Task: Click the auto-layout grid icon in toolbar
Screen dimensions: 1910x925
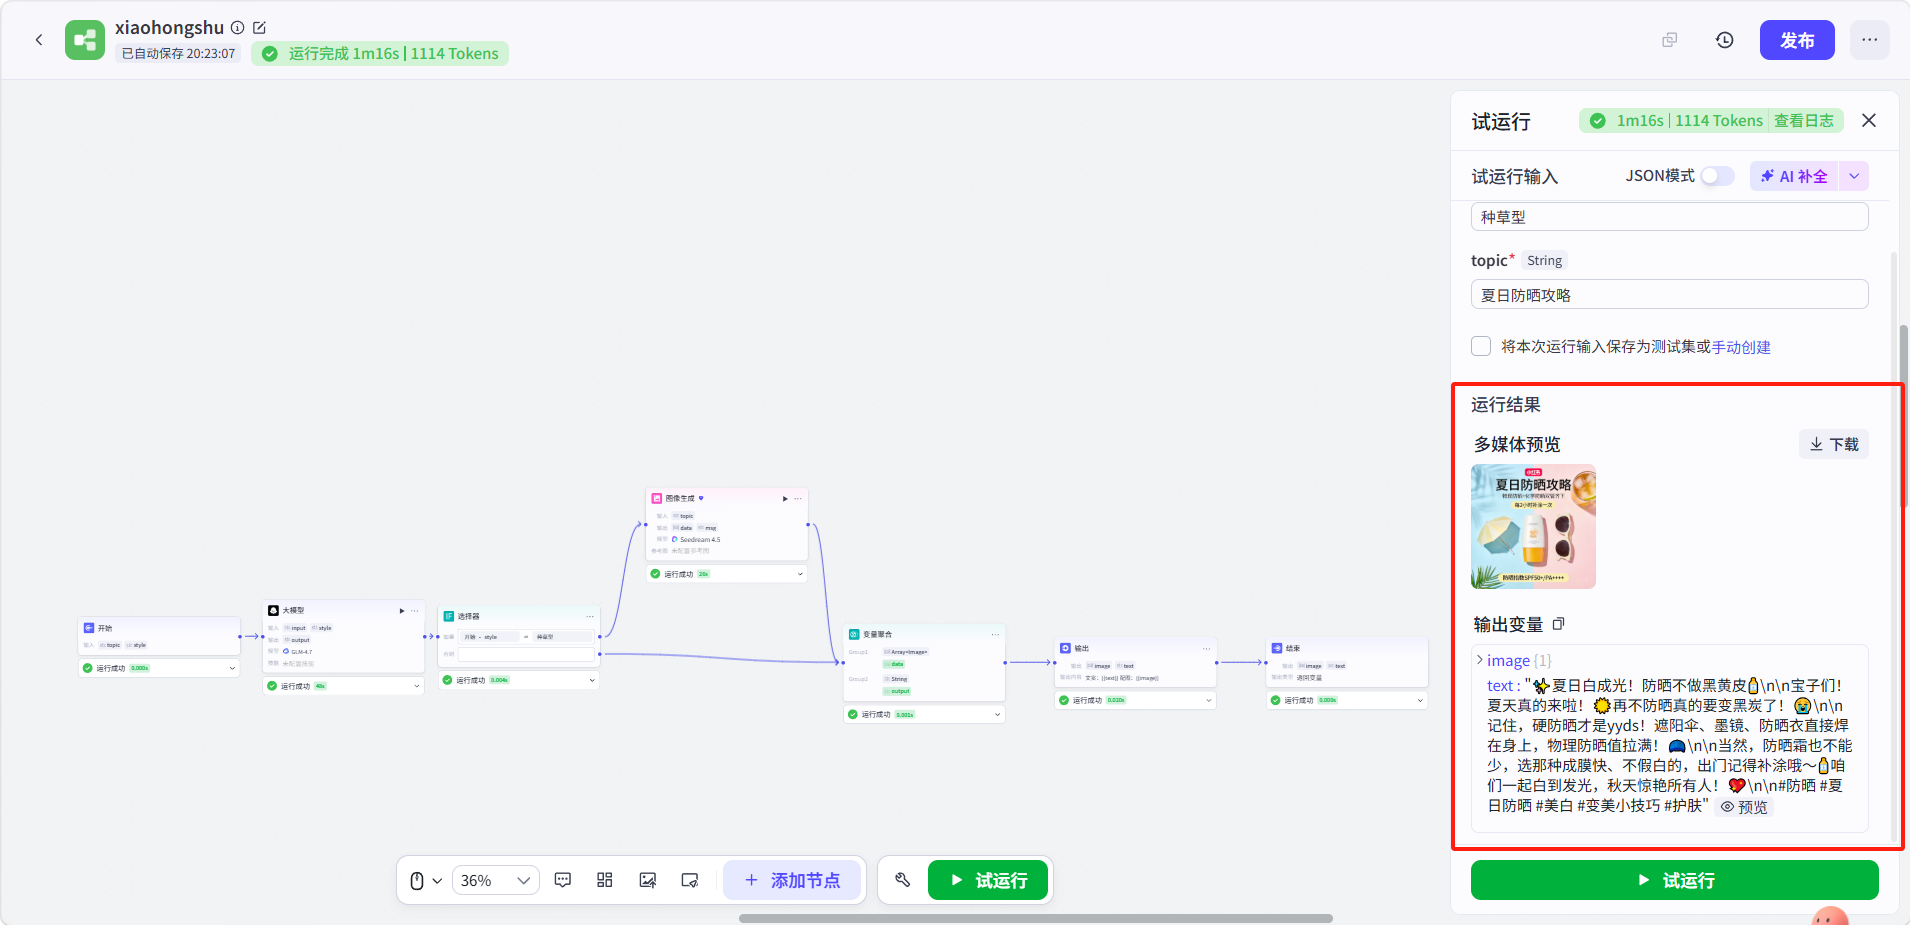Action: 605,880
